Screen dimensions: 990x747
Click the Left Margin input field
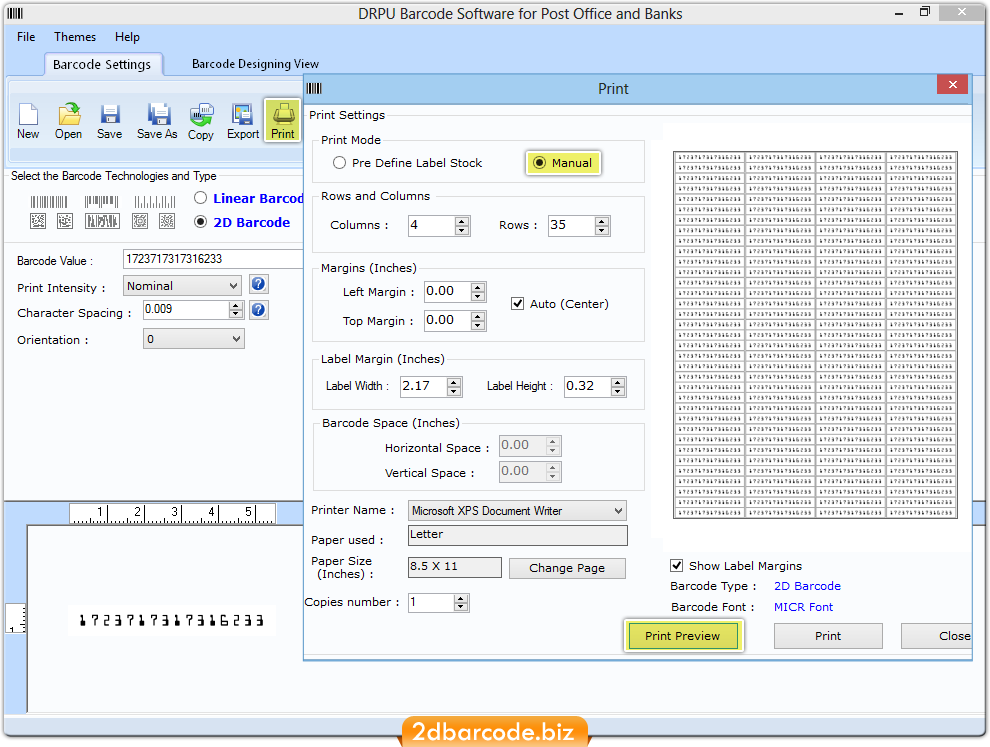448,292
